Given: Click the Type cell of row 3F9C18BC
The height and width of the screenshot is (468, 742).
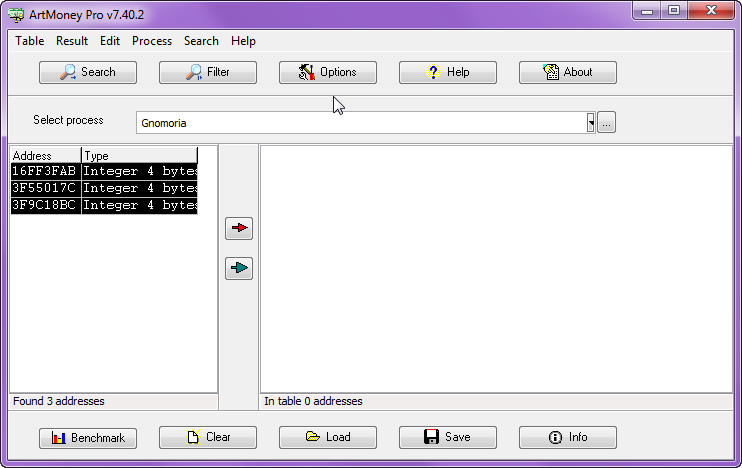Looking at the screenshot, I should coord(140,205).
